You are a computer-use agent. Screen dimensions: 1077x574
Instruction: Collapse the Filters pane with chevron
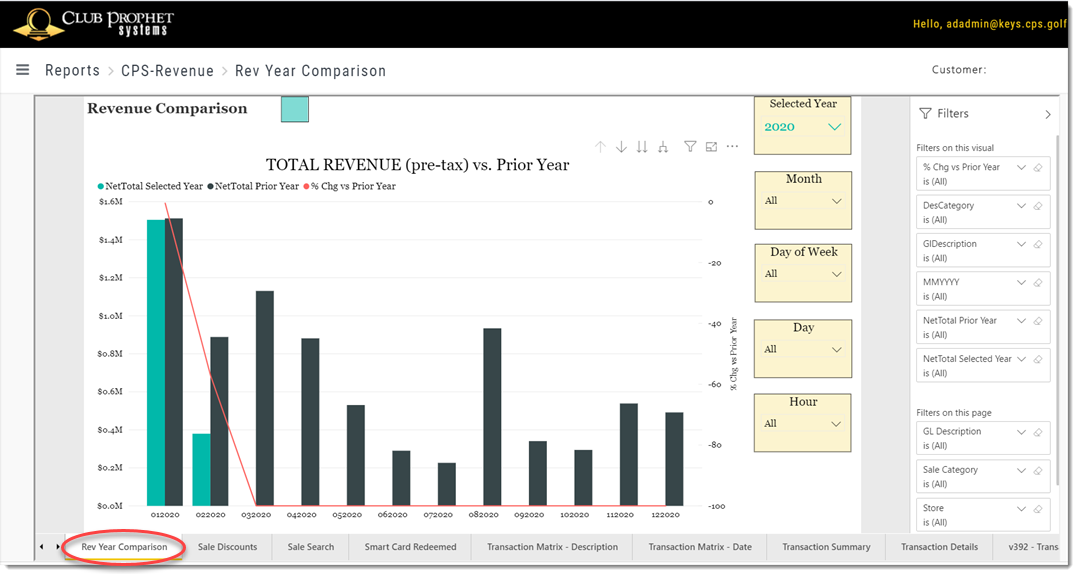(1047, 115)
